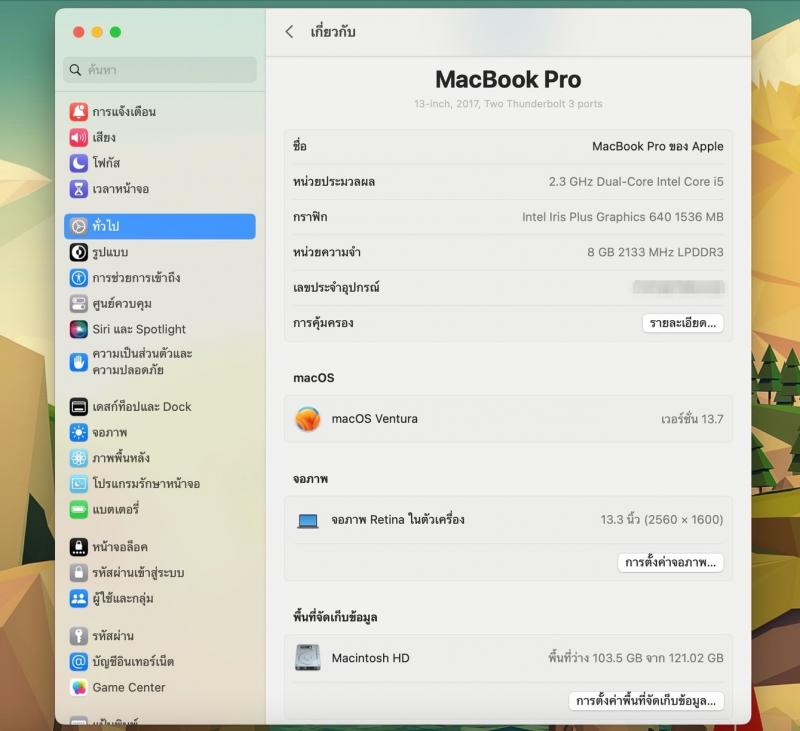This screenshot has width=800, height=731.
Task: Click the Macintosh HD volume name
Action: tap(370, 658)
